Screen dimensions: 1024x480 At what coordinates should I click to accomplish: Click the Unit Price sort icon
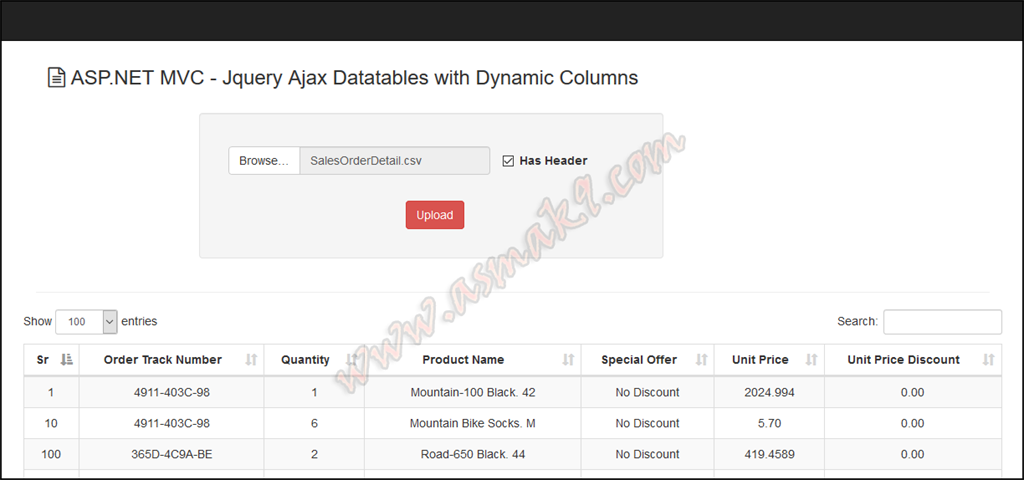click(x=811, y=360)
